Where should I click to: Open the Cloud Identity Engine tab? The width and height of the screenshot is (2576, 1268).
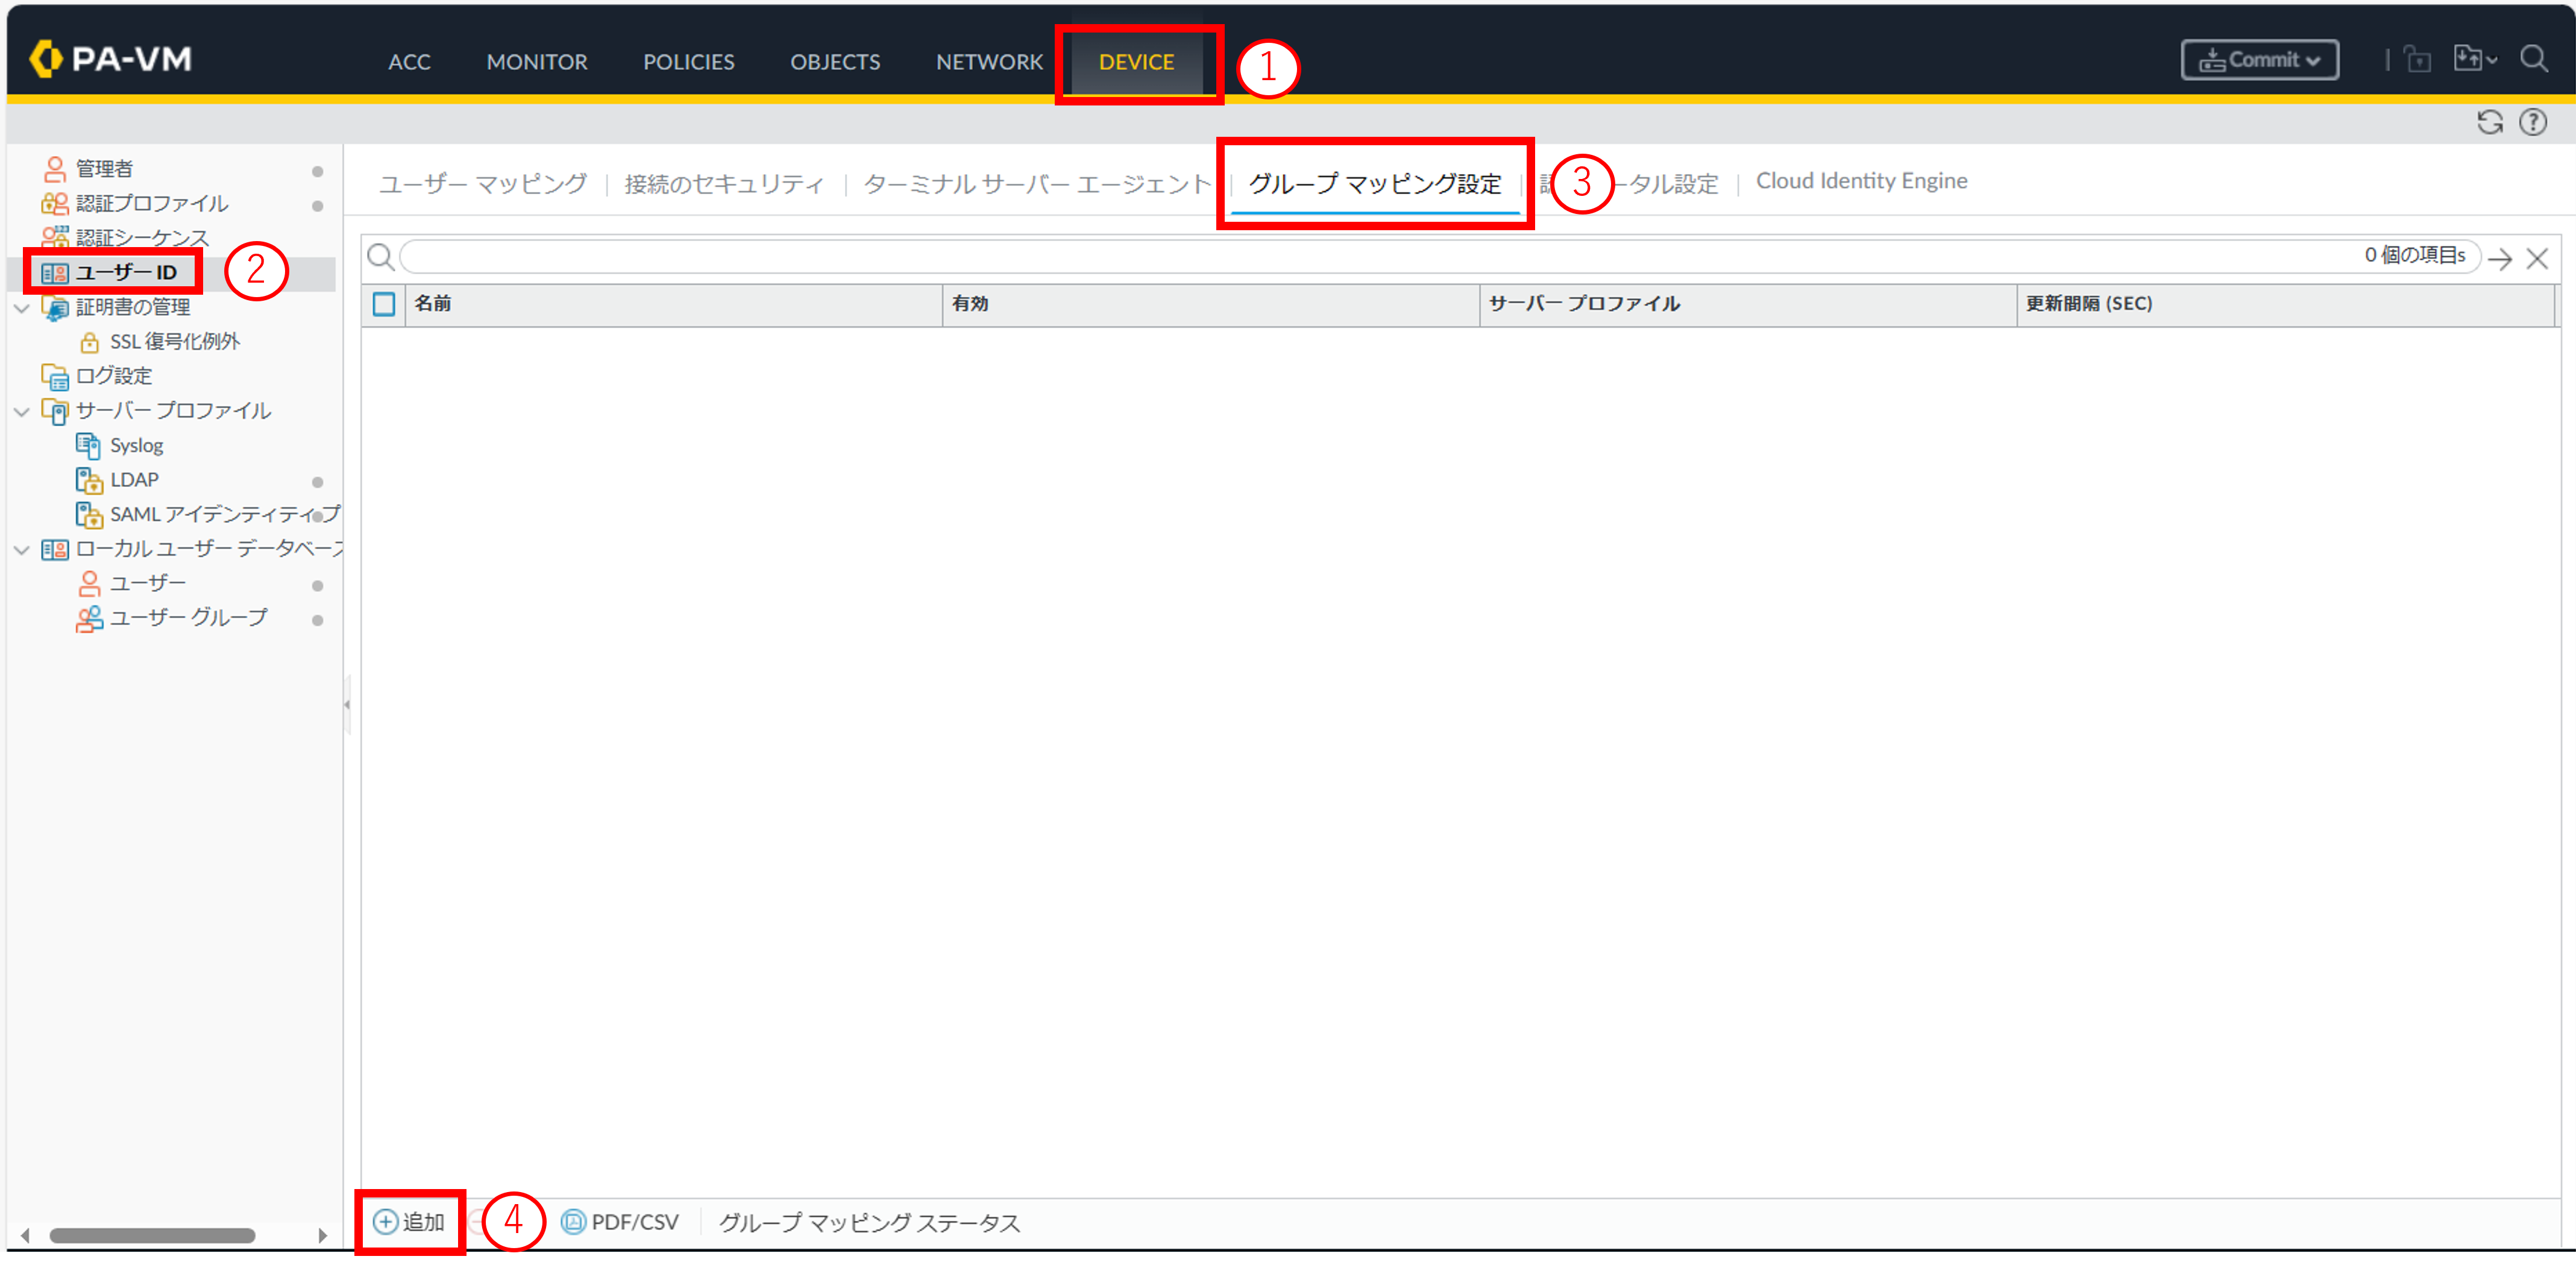point(1861,181)
